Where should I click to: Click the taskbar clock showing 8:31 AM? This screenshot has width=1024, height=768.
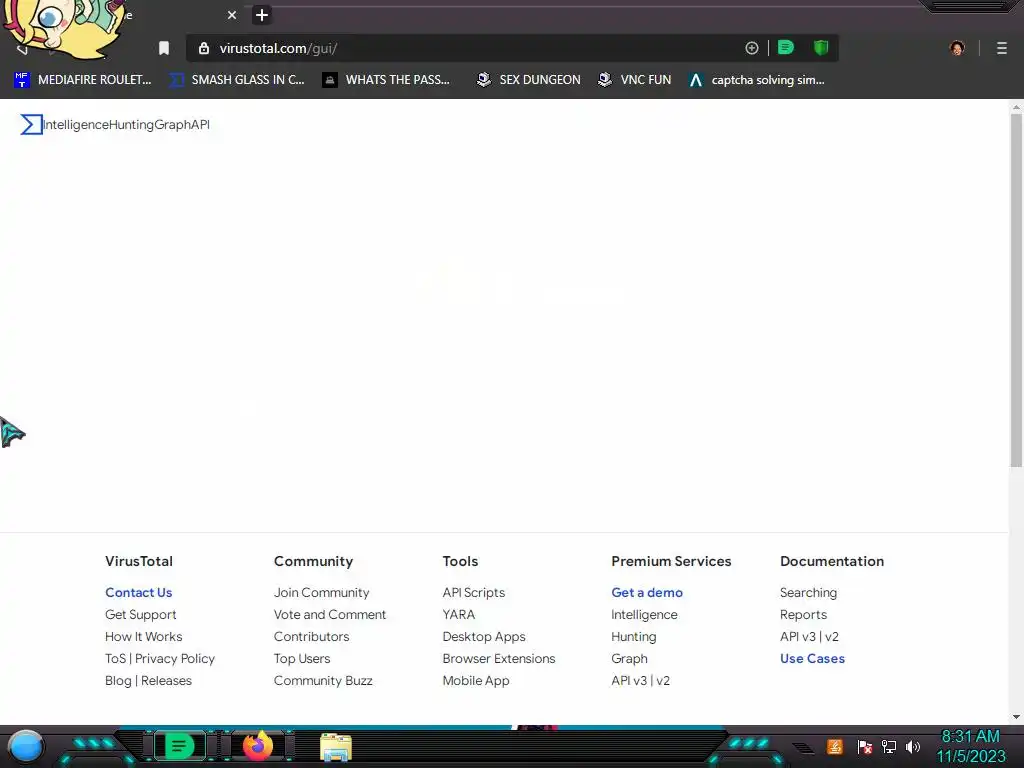click(x=970, y=746)
